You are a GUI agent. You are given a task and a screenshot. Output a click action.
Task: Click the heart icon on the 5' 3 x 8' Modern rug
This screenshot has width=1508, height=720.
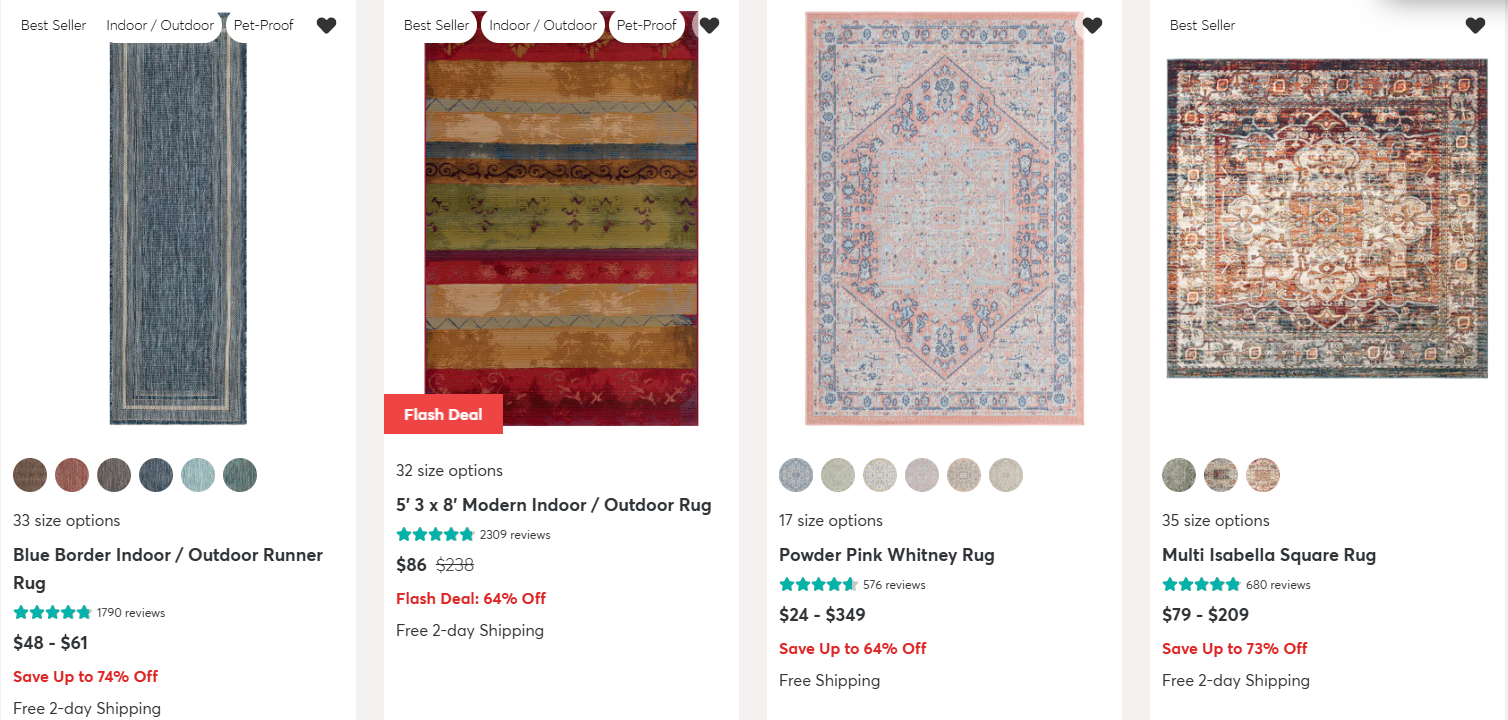(x=709, y=25)
